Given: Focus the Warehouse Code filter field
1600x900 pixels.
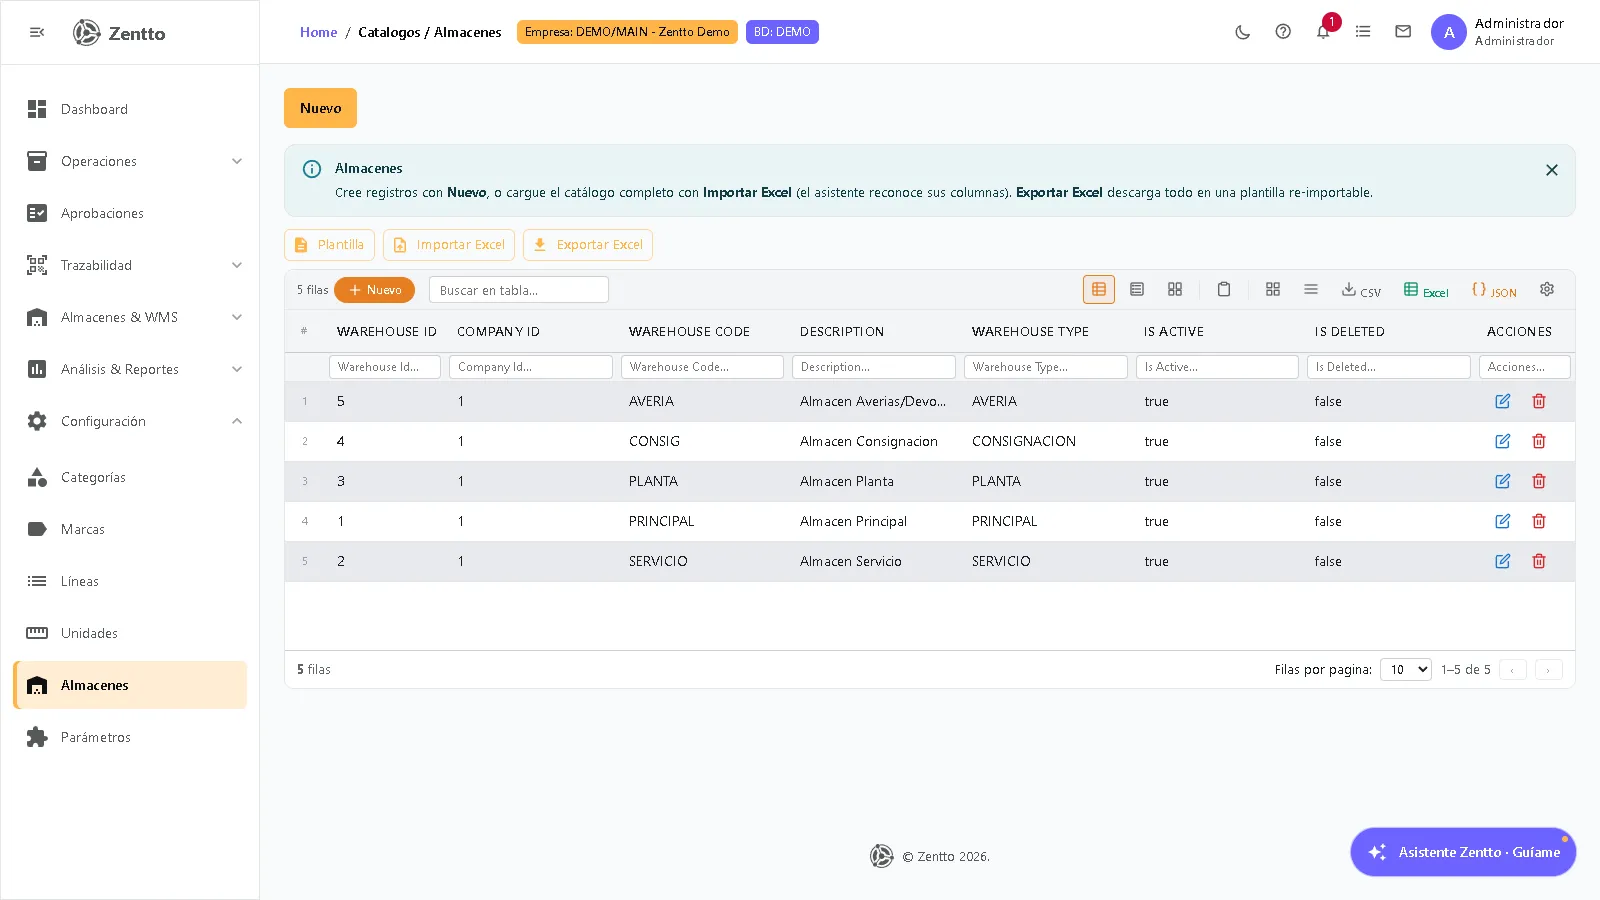Looking at the screenshot, I should click(702, 367).
